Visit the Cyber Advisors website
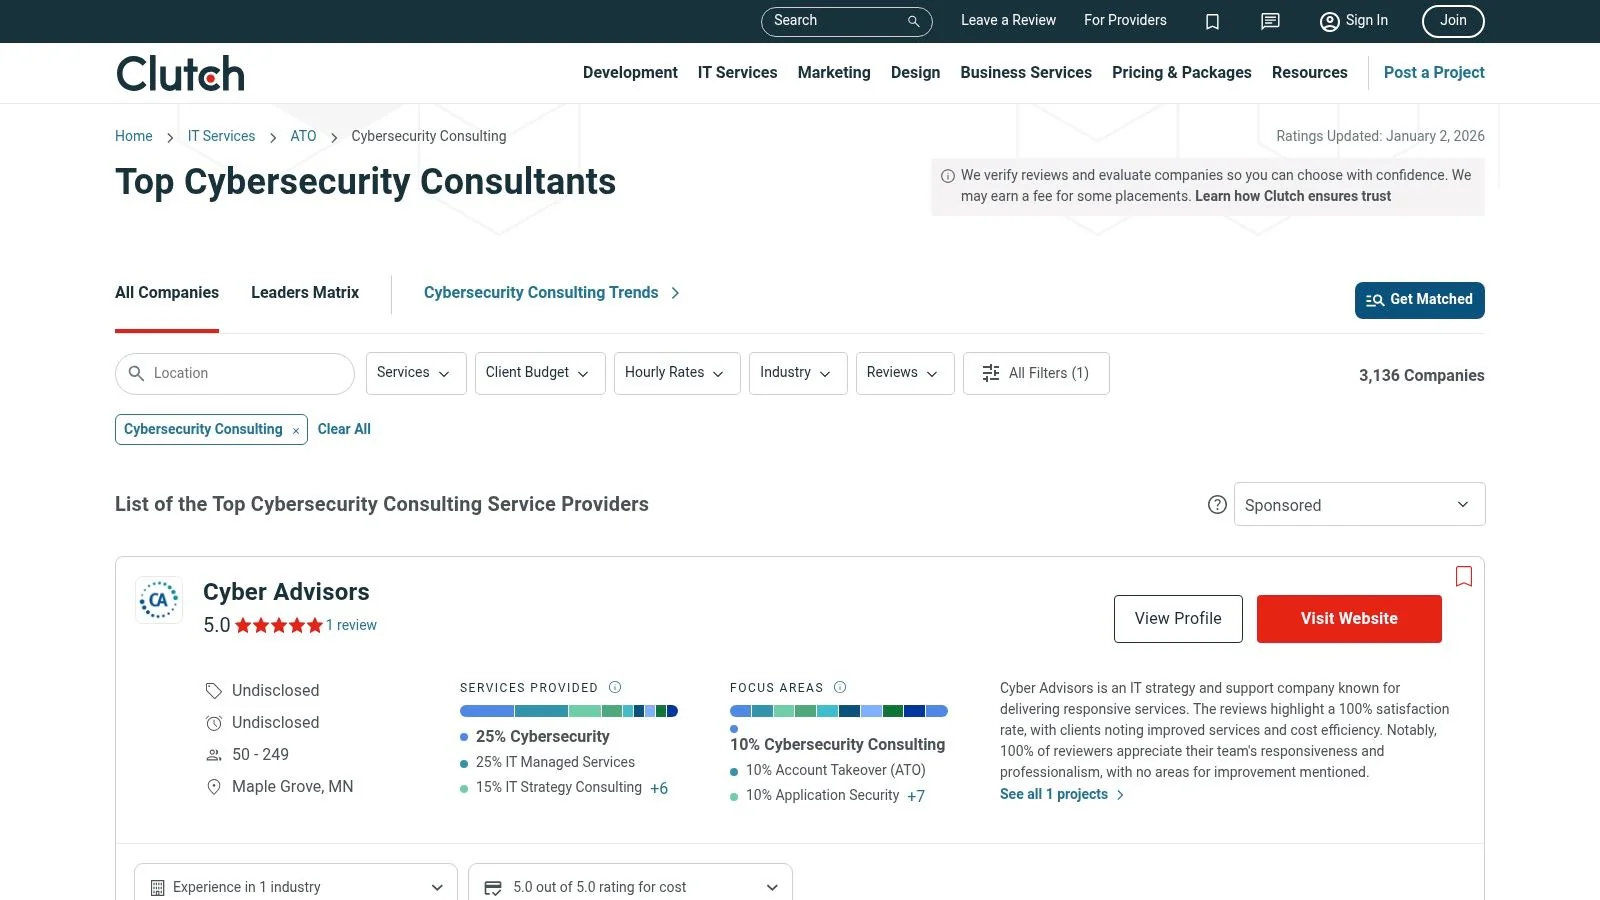The width and height of the screenshot is (1600, 900). [1348, 618]
